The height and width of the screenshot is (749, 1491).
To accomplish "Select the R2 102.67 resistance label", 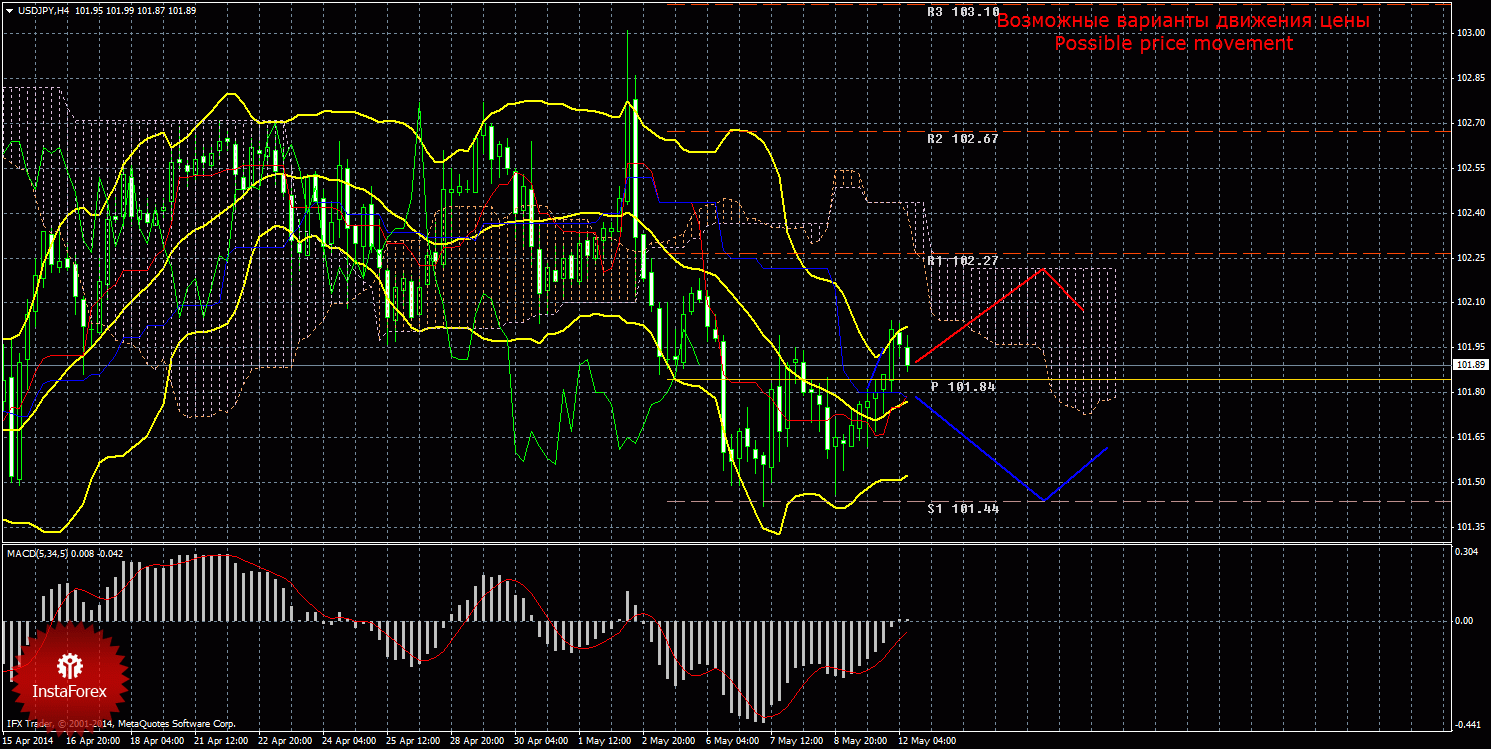I will point(962,139).
